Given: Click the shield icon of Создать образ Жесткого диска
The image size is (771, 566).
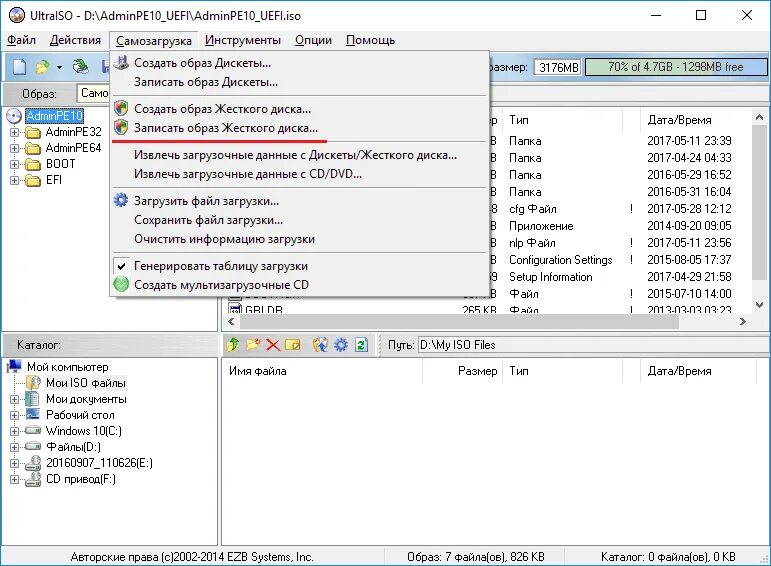Looking at the screenshot, I should coord(121,108).
